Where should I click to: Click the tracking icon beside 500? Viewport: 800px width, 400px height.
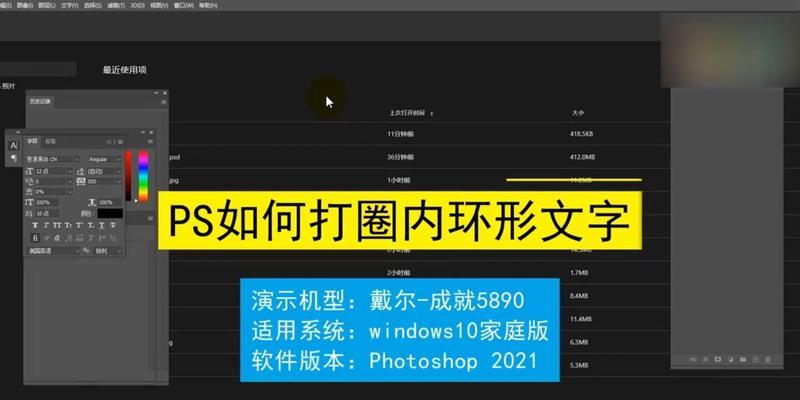pos(81,181)
